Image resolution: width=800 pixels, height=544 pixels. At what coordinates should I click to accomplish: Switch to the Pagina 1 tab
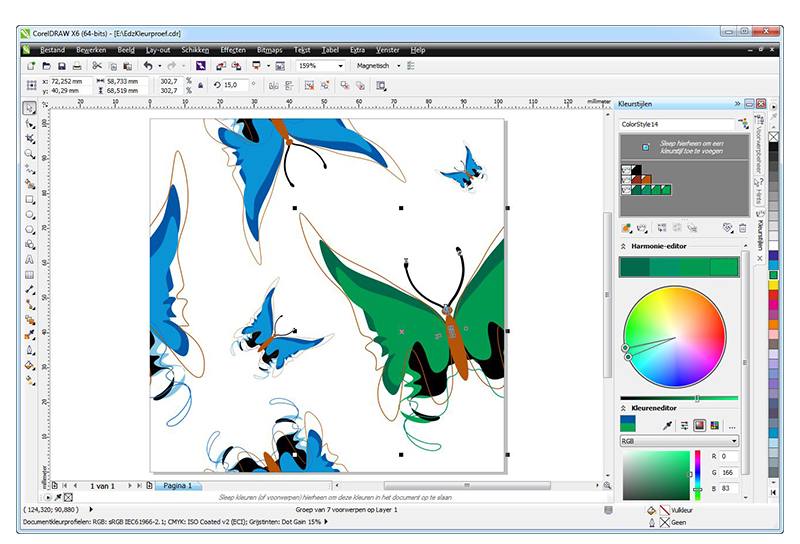pos(177,485)
